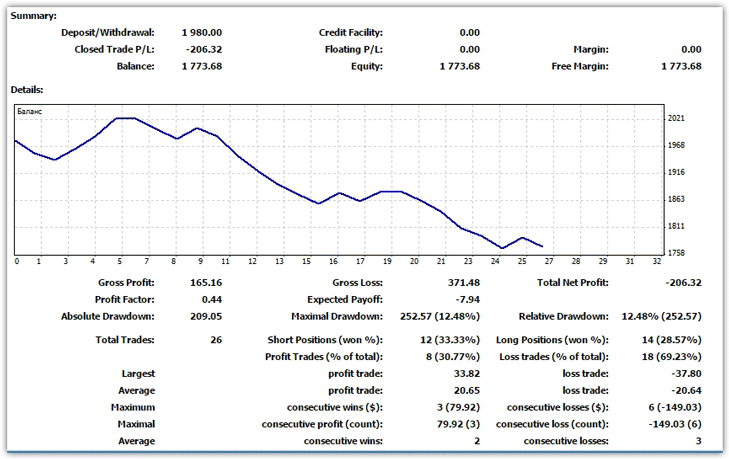The width and height of the screenshot is (729, 459).
Task: Click the Profit Factor value 0.44
Action: coord(212,299)
